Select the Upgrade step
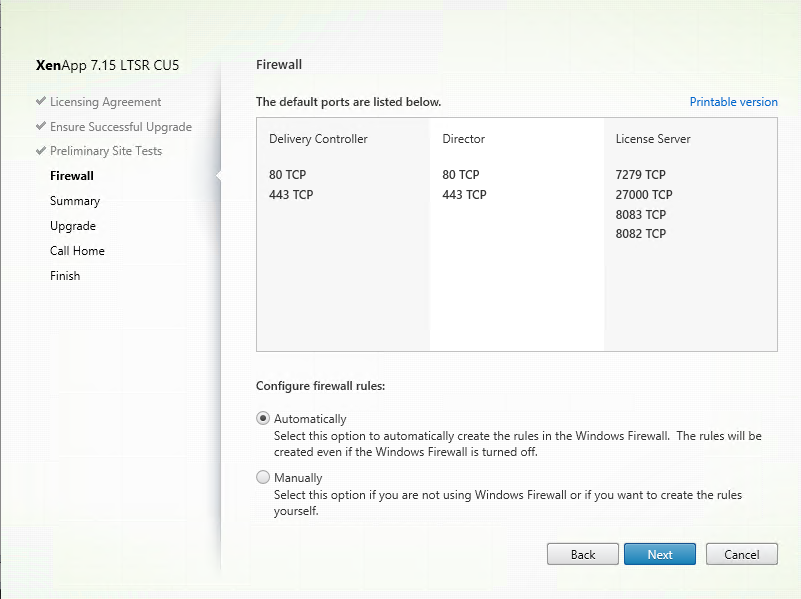Image resolution: width=801 pixels, height=599 pixels. [73, 226]
